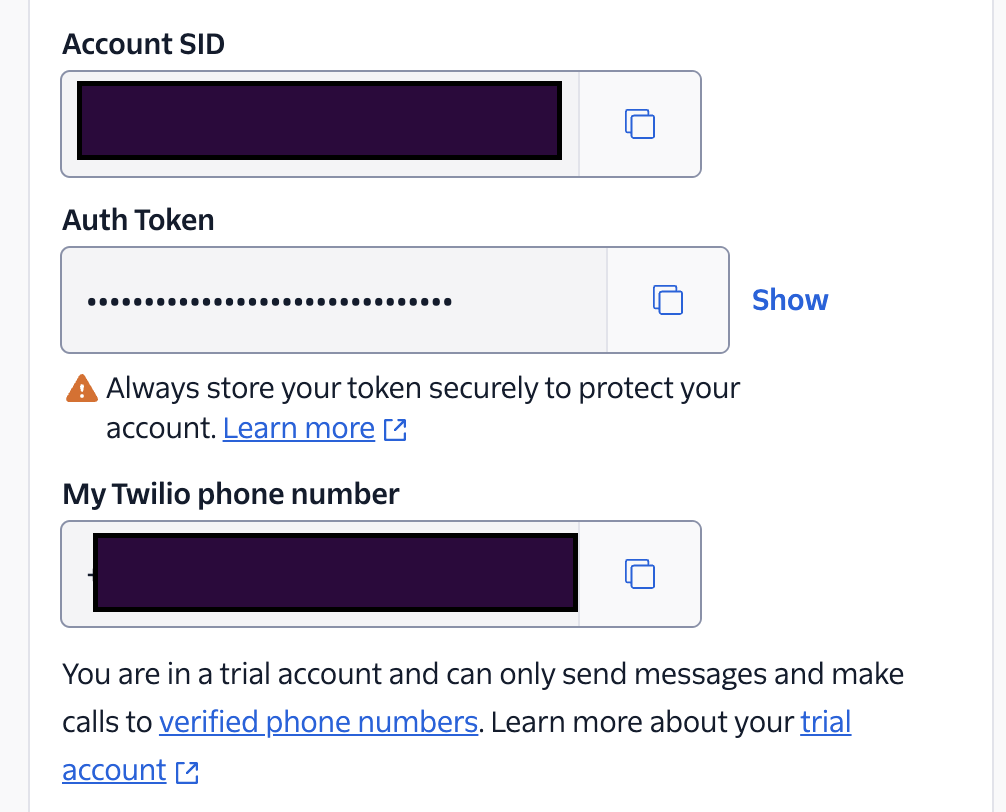
Task: Open the Learn more link
Action: (299, 428)
